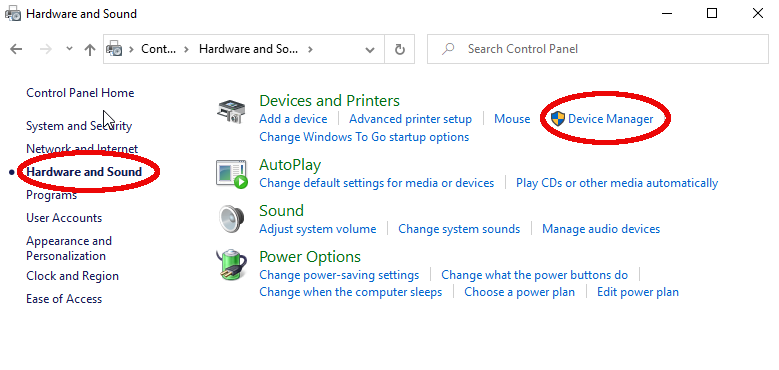Screen dimensions: 779x370
Task: Select System and Security in sidebar
Action: [79, 126]
